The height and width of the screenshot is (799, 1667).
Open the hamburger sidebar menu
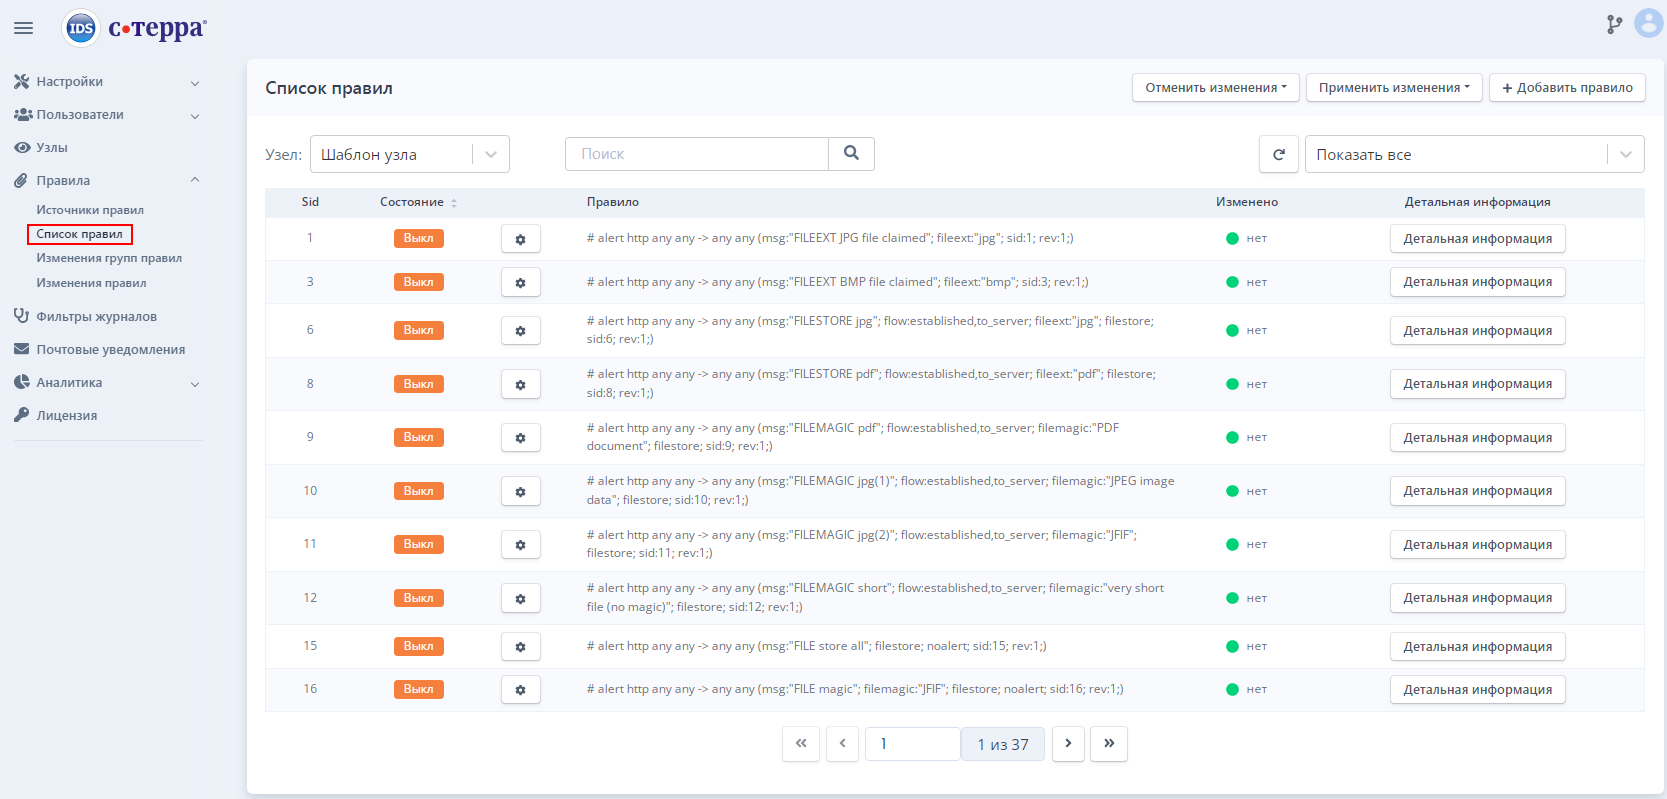tap(23, 28)
